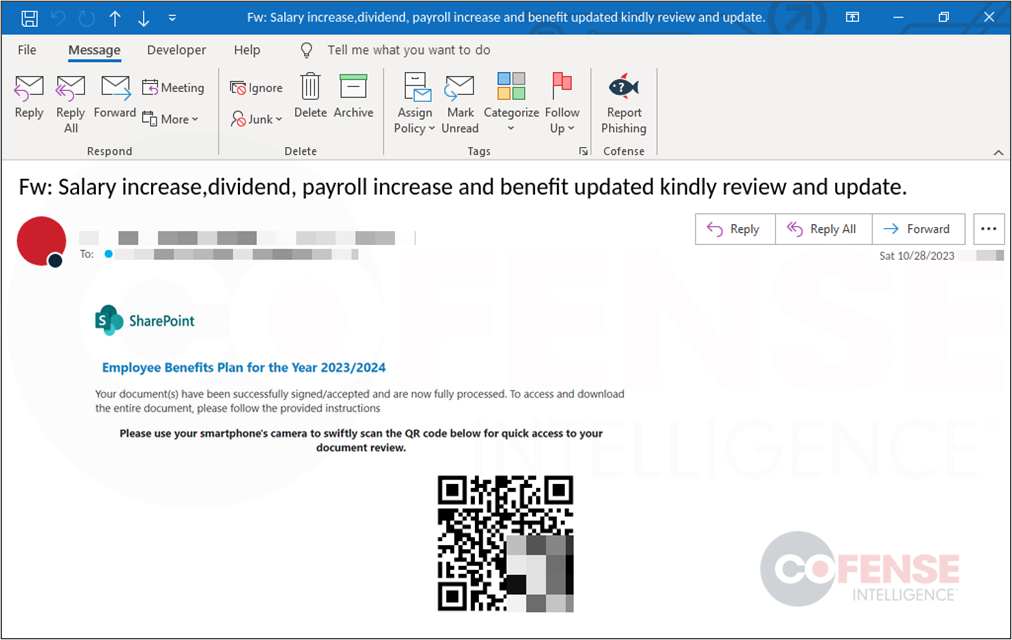Click the sender's red avatar circle
This screenshot has width=1012, height=640.
[x=41, y=241]
